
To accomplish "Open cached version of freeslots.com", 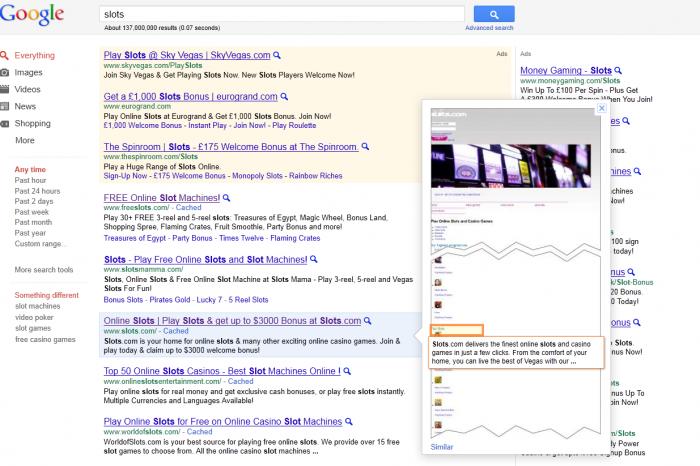I will [x=188, y=208].
